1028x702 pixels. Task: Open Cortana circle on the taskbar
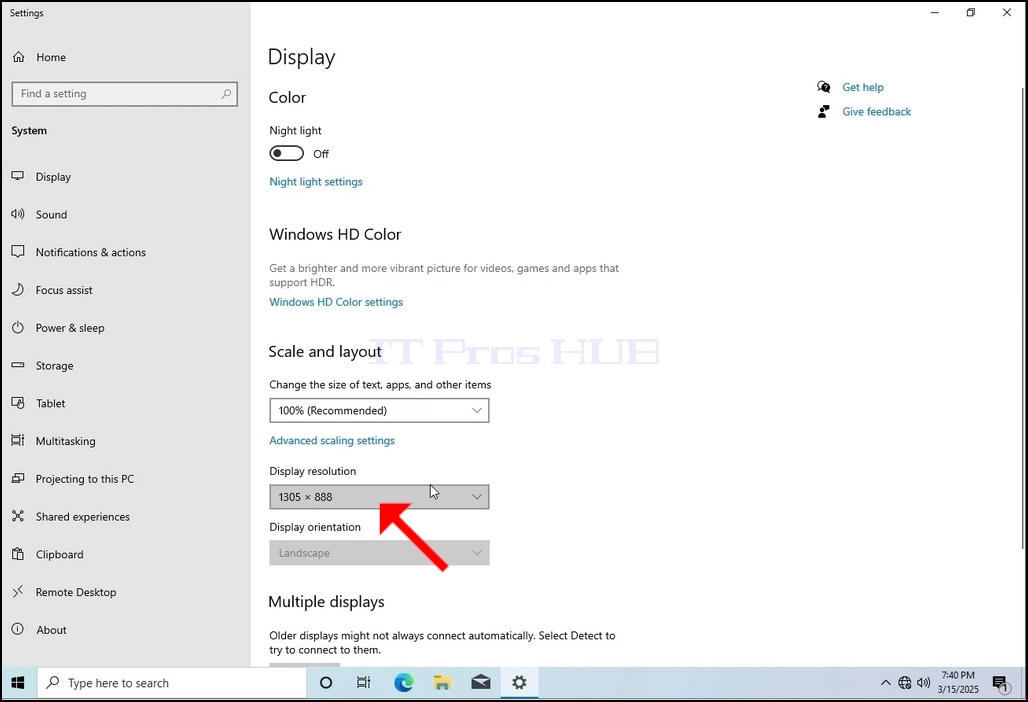pyautogui.click(x=326, y=683)
